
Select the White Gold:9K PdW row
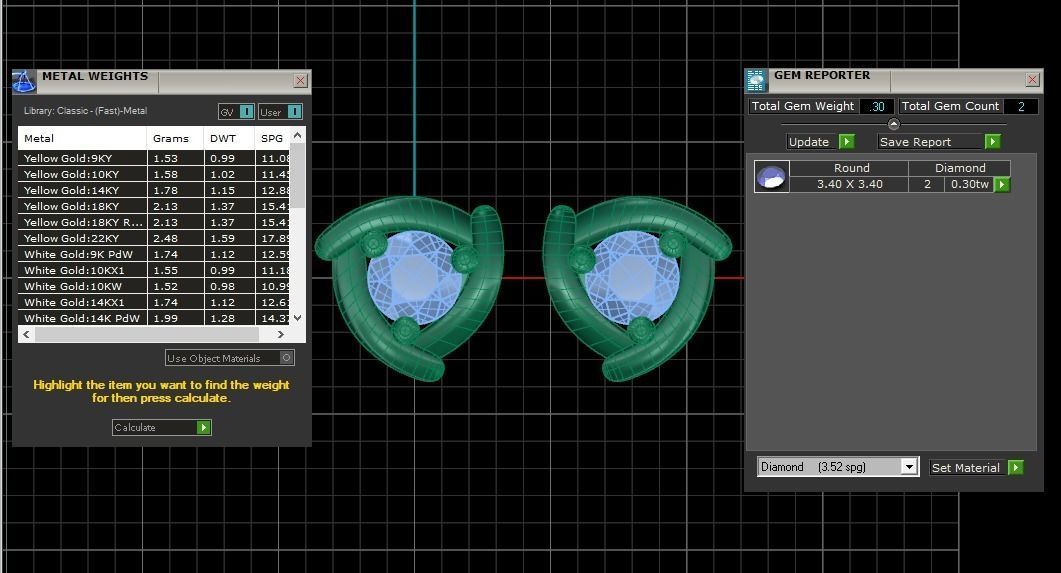click(154, 254)
